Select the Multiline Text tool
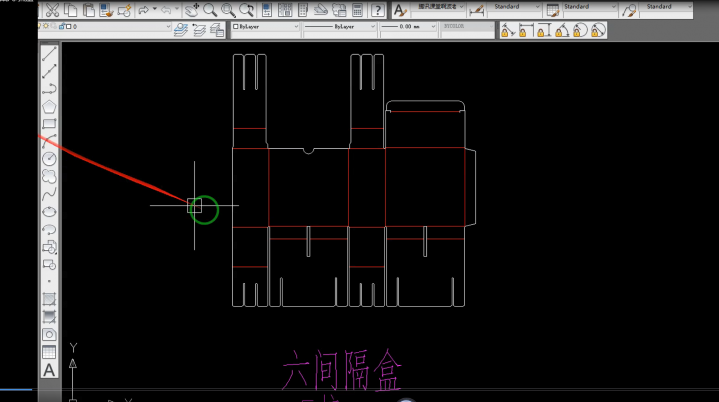The image size is (719, 402). click(49, 370)
